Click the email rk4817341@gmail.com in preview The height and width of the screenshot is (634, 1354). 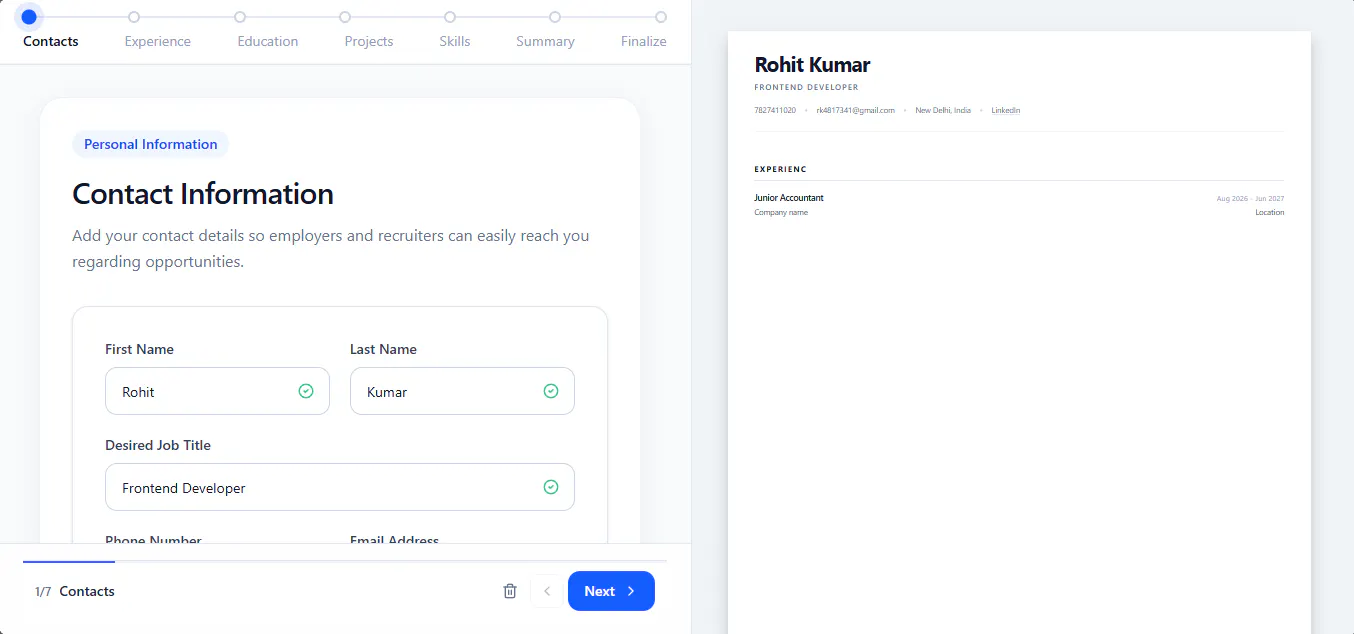click(x=855, y=110)
